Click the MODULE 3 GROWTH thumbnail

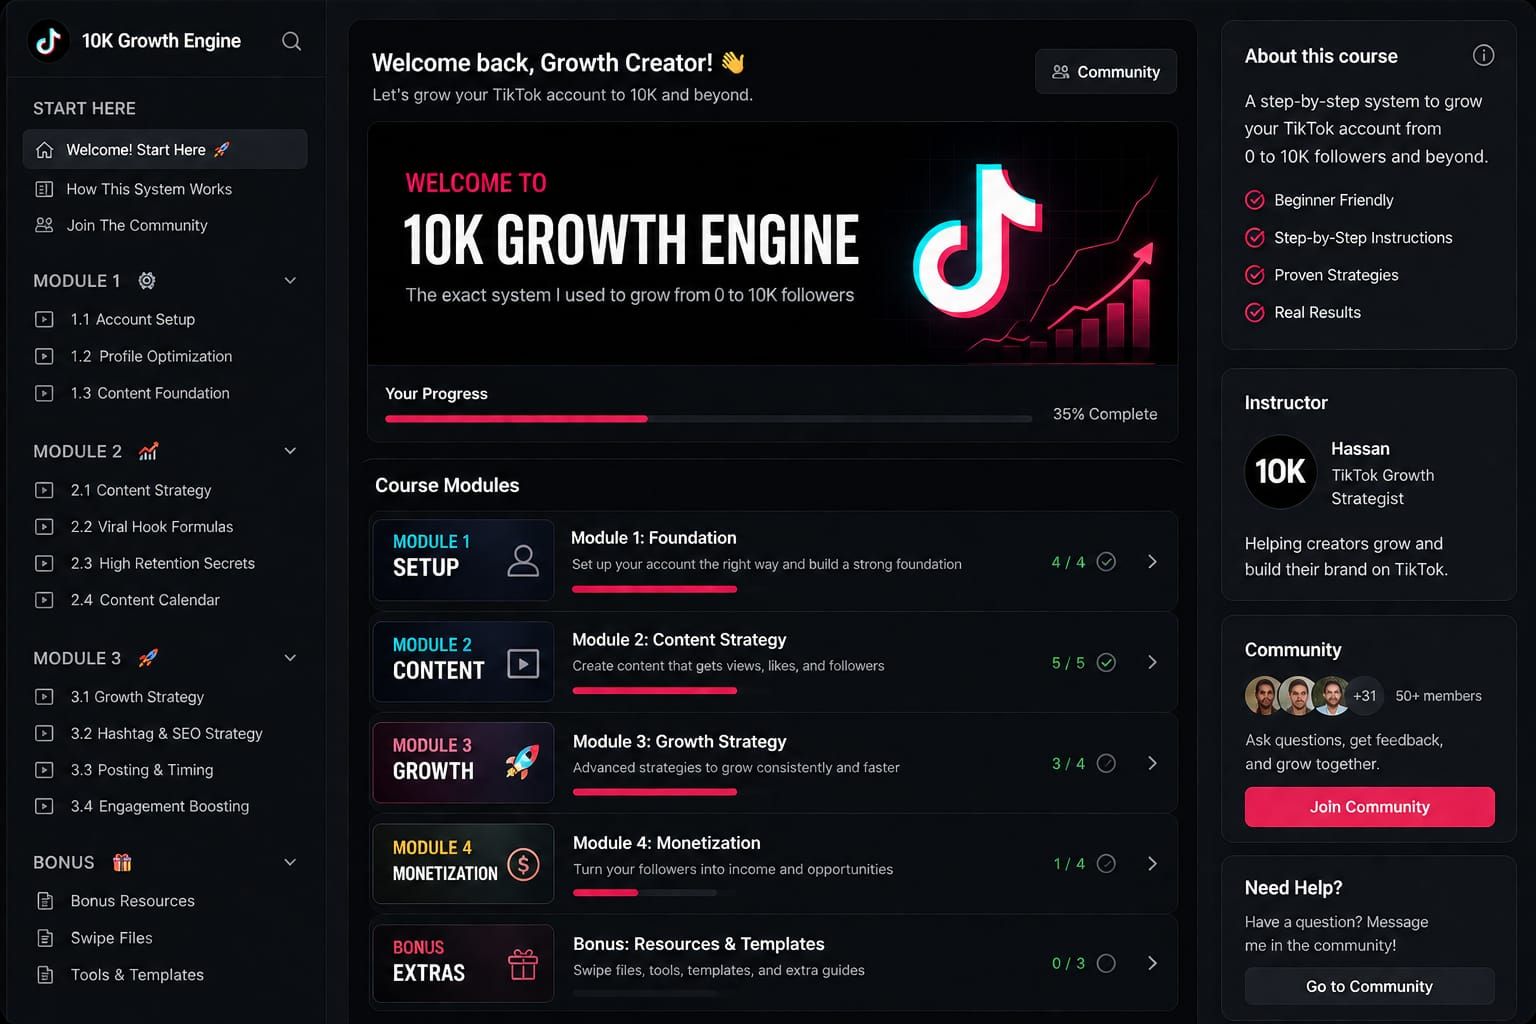pos(463,763)
